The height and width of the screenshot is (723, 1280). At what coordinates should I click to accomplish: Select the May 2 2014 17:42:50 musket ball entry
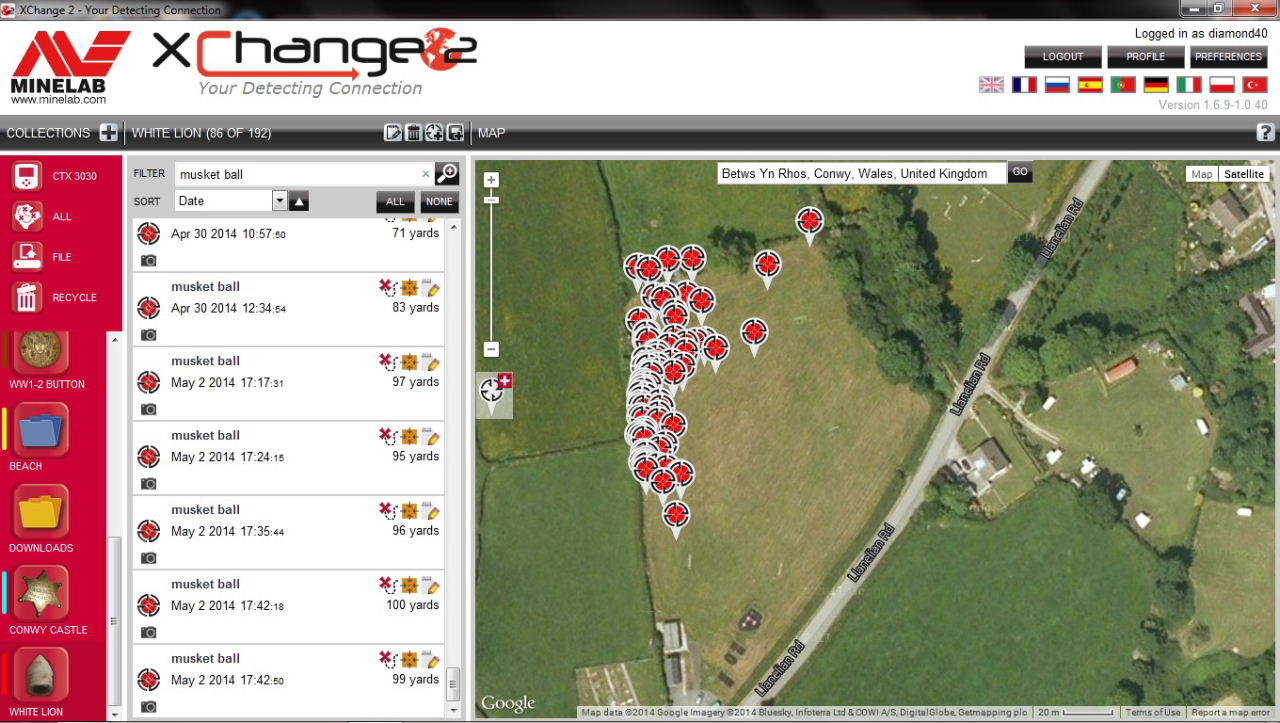pos(288,680)
